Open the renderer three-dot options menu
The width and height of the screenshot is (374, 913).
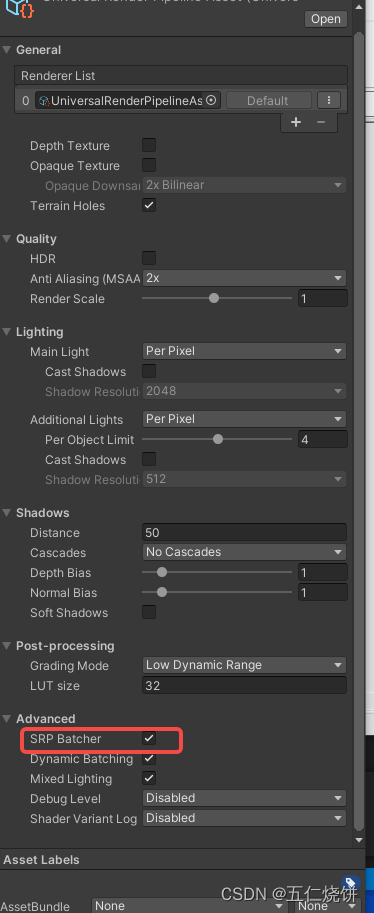(329, 100)
